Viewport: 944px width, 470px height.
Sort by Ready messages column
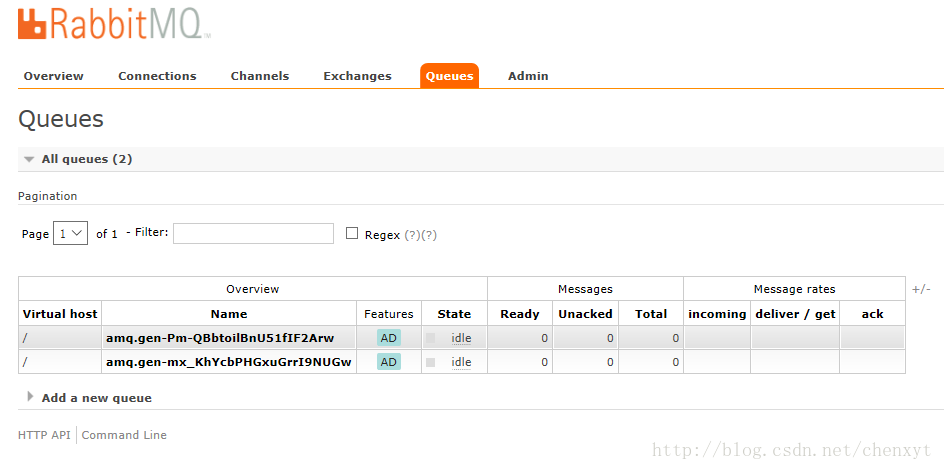pos(520,314)
